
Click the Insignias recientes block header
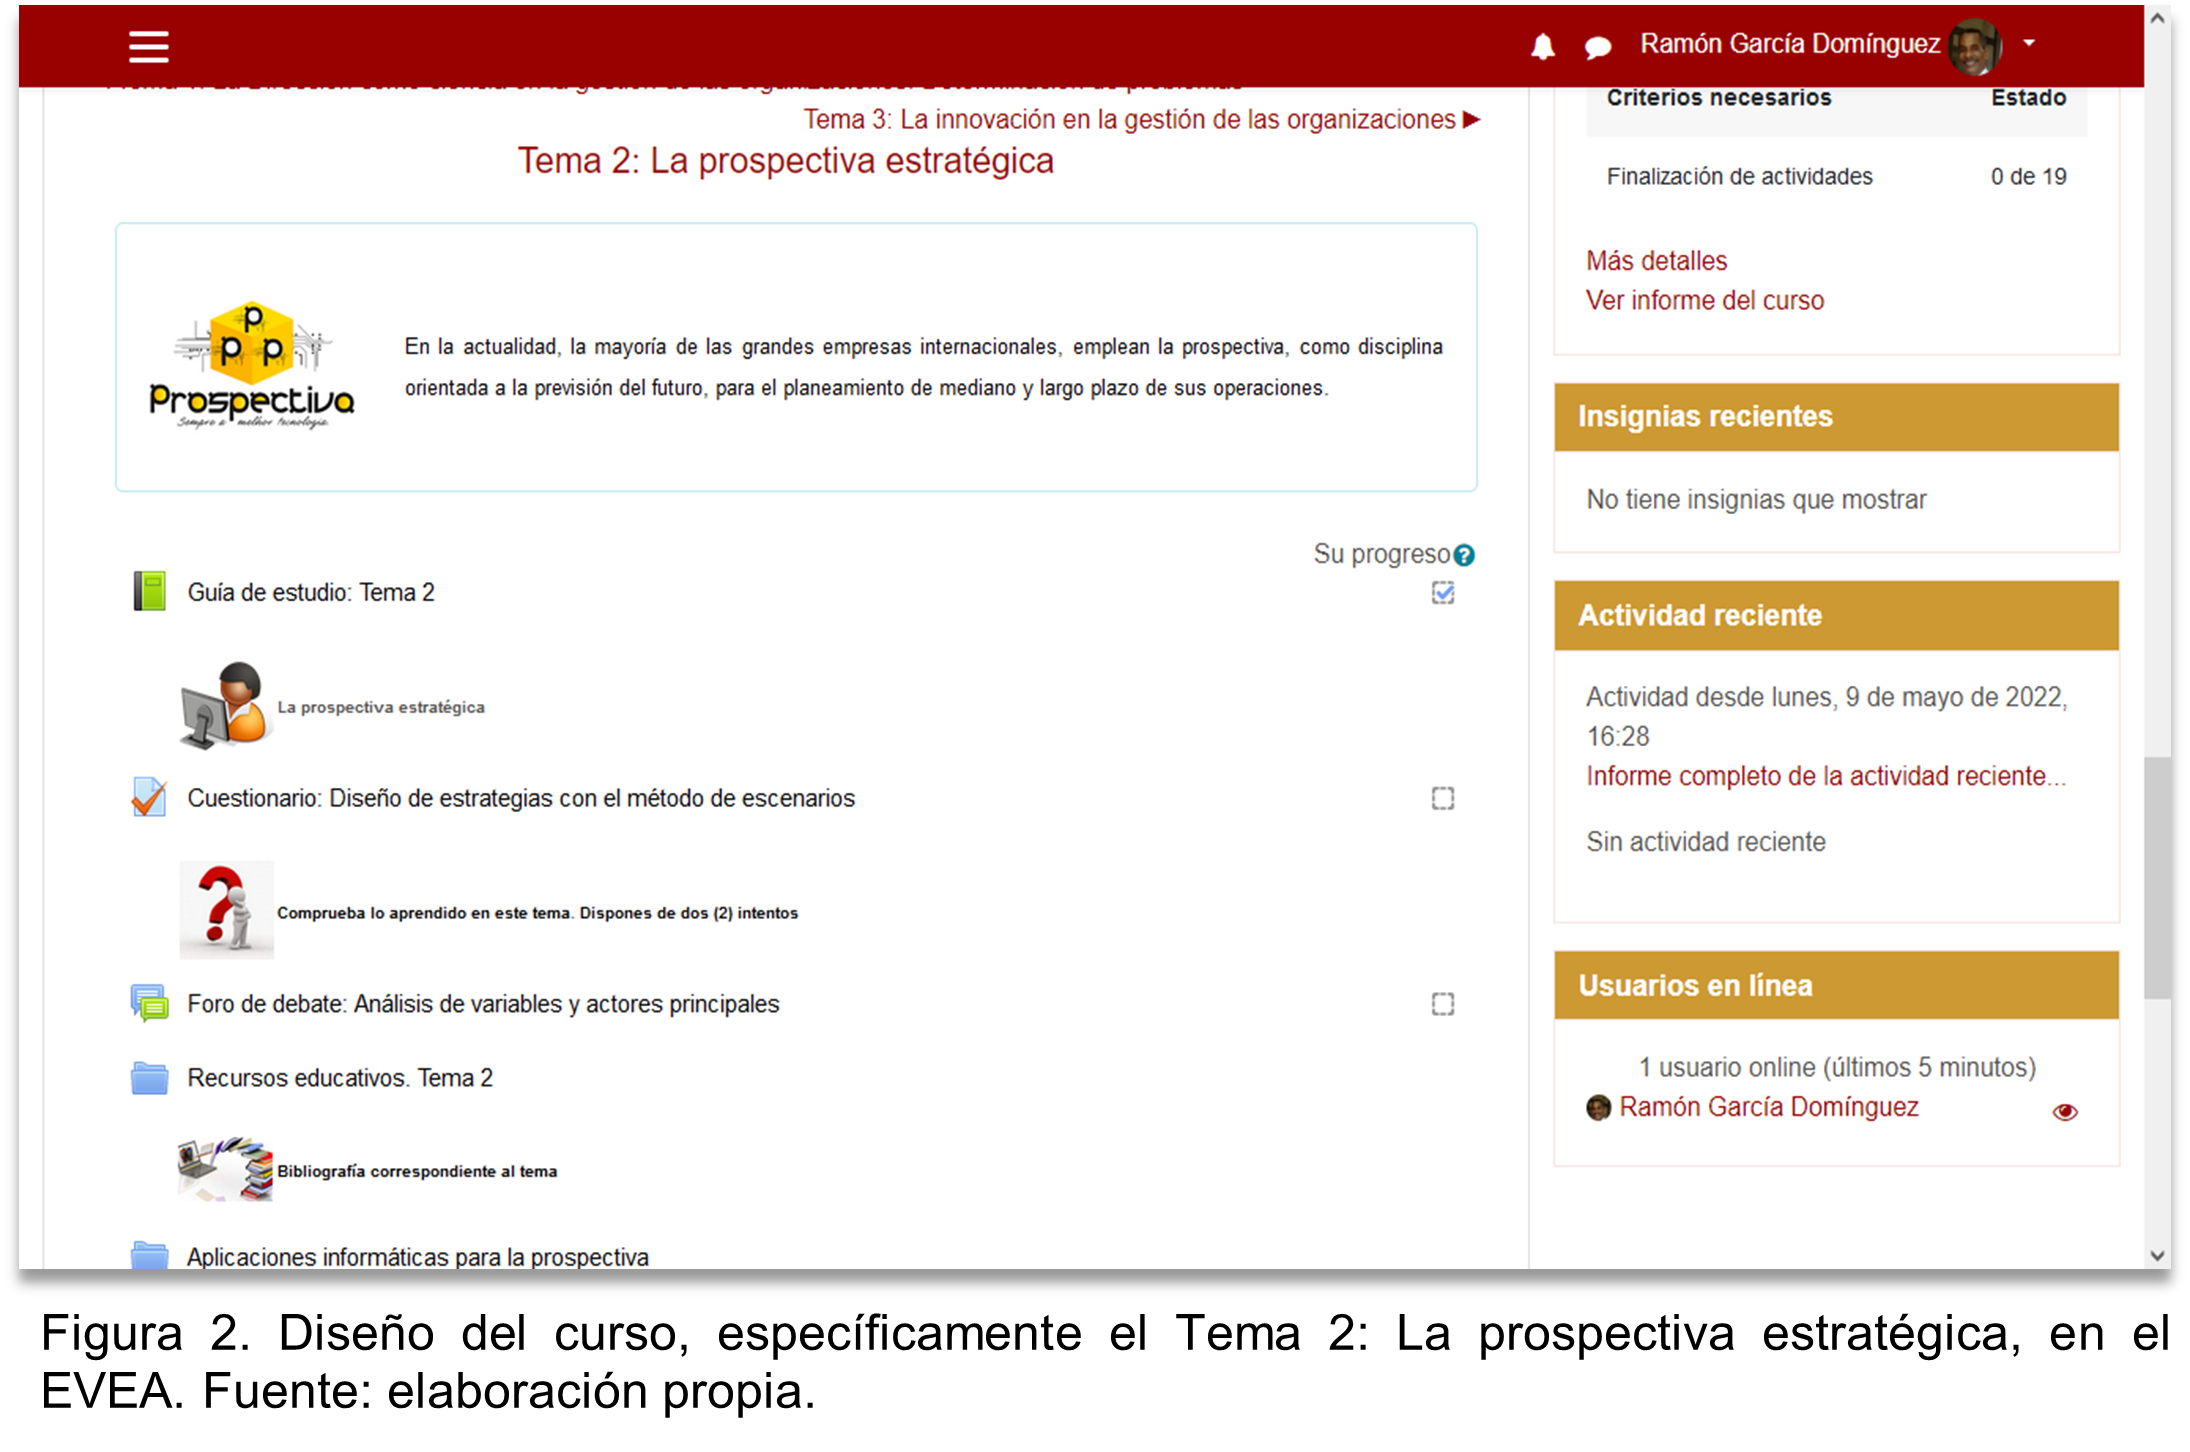(x=1836, y=417)
